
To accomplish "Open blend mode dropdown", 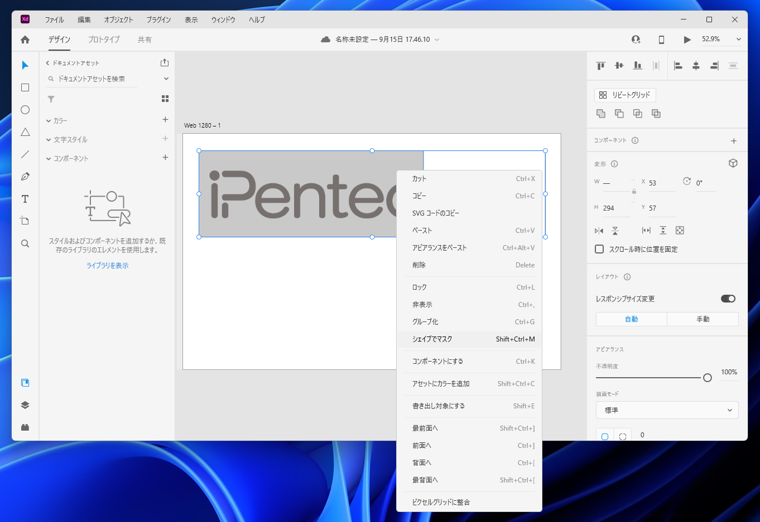I will 667,410.
